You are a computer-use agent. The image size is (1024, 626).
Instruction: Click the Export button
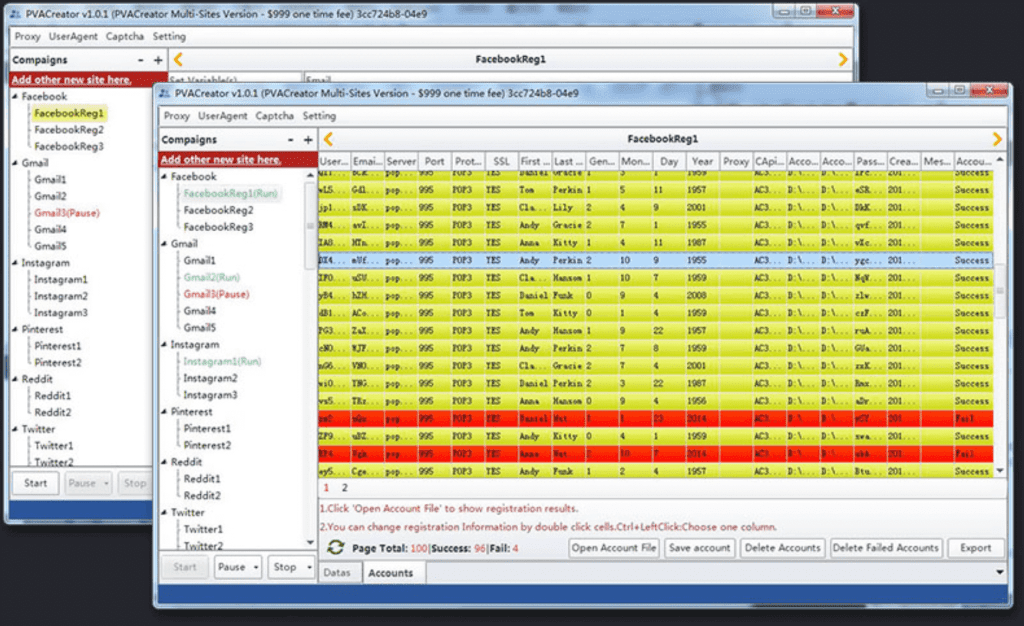(975, 548)
